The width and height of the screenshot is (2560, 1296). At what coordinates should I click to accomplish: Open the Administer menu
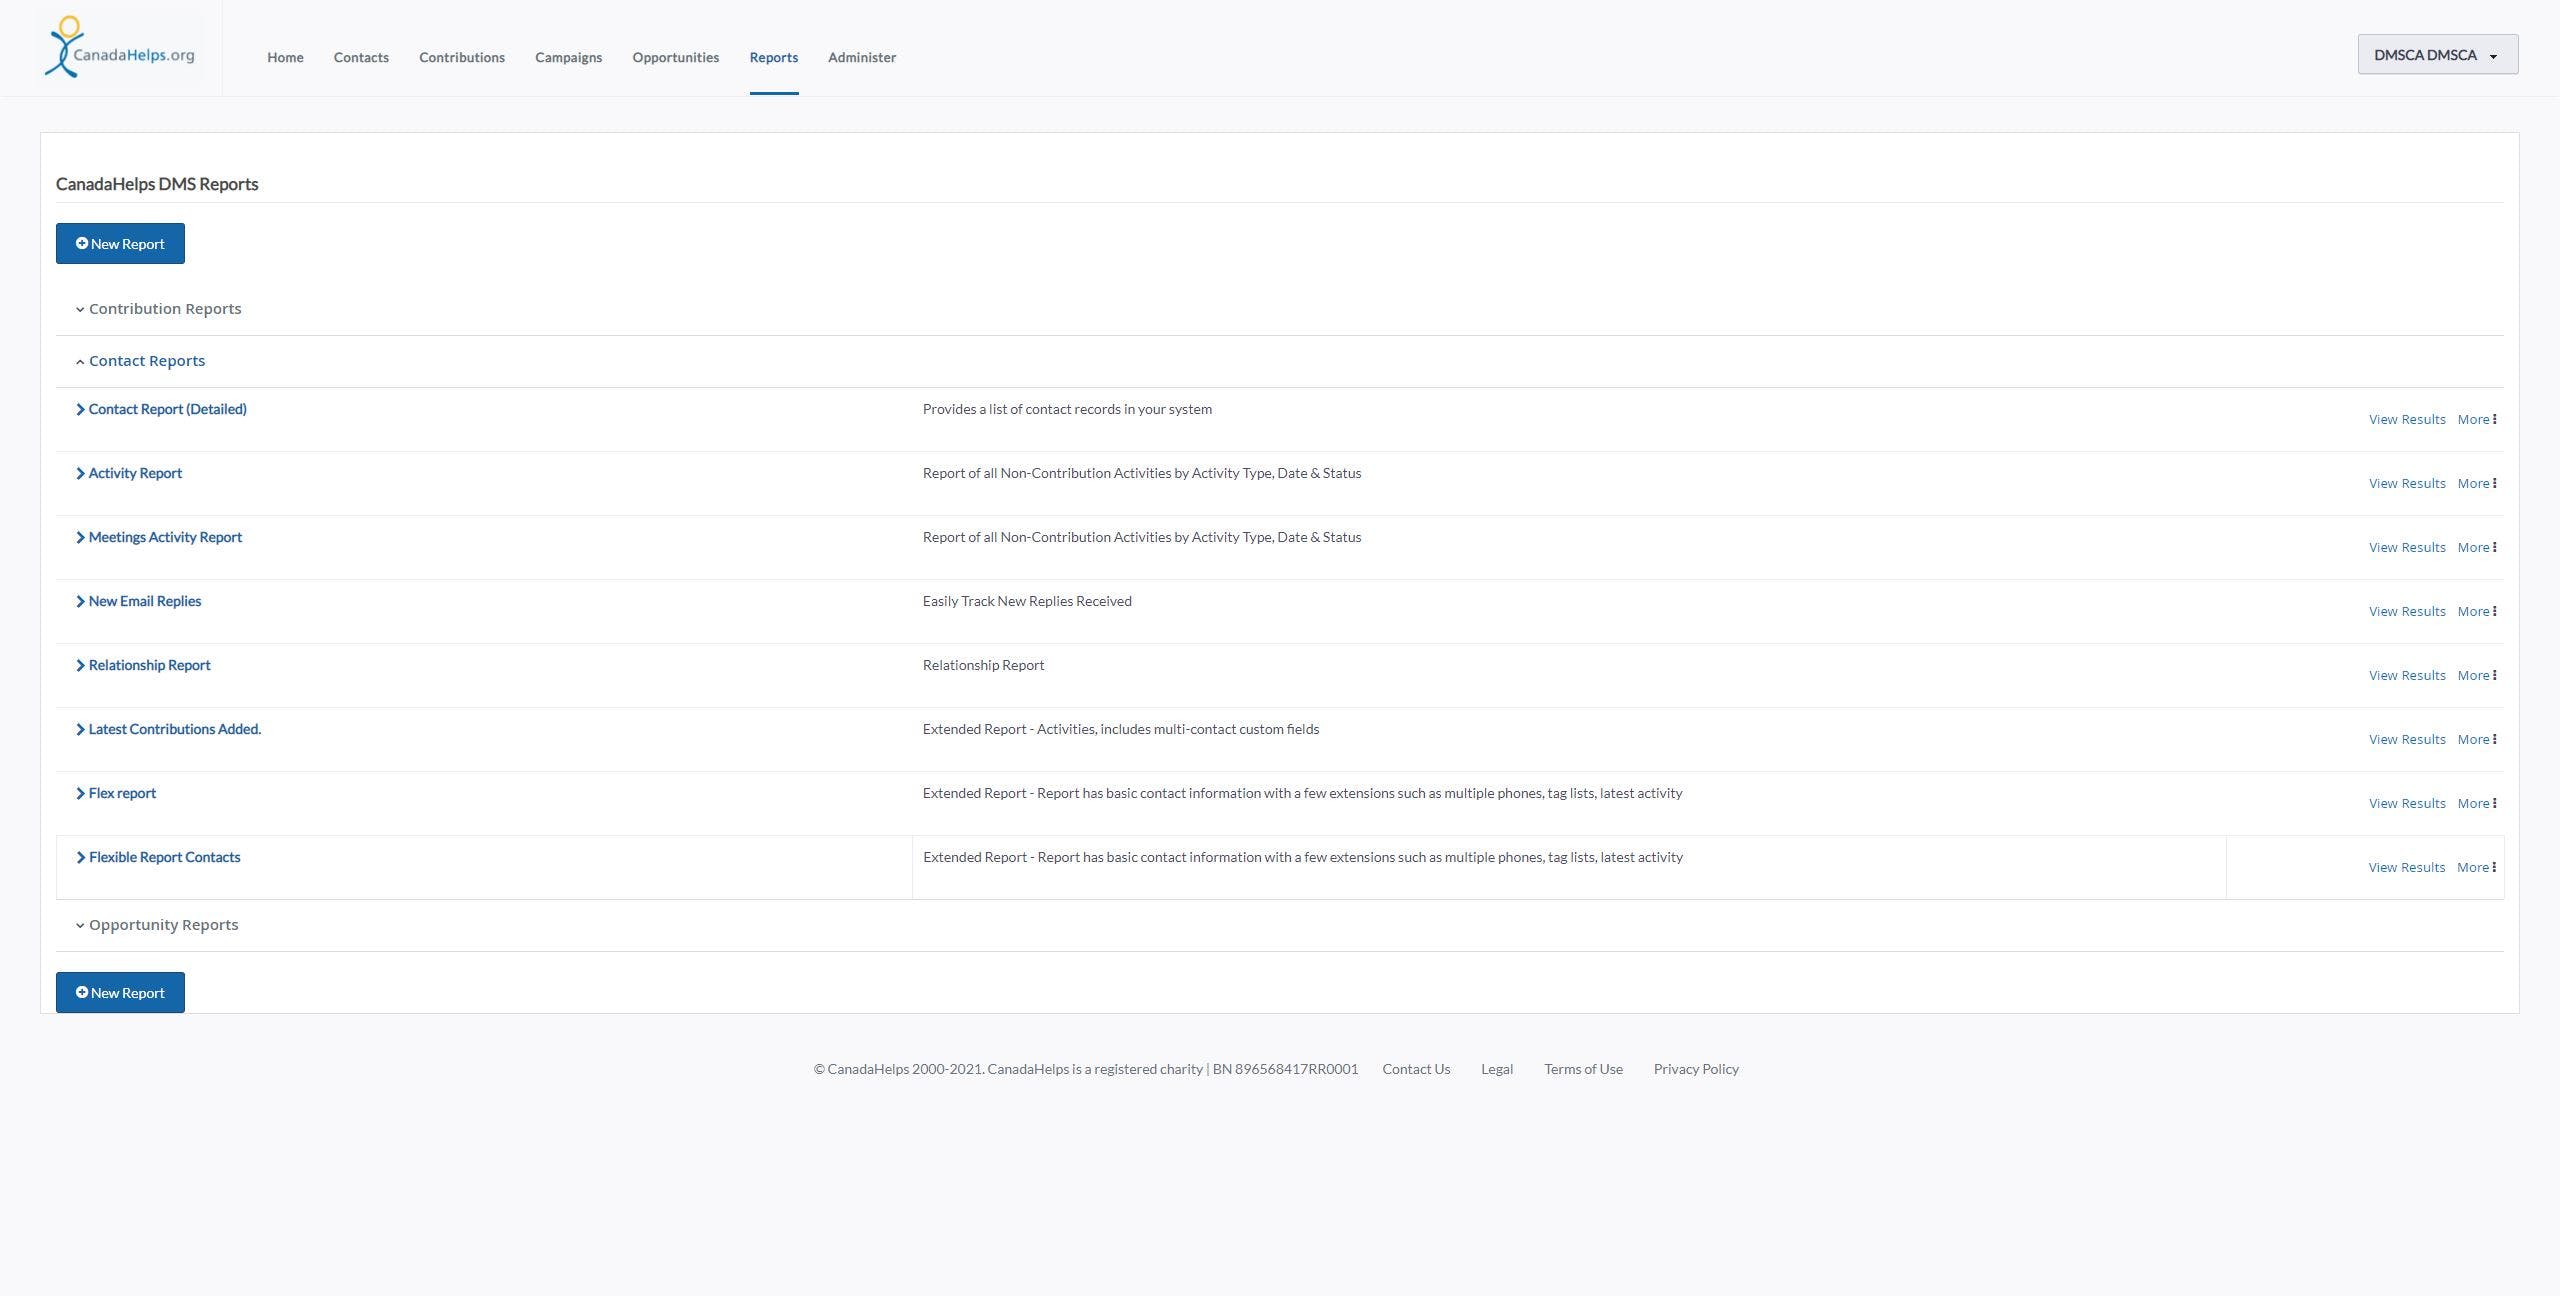point(861,57)
